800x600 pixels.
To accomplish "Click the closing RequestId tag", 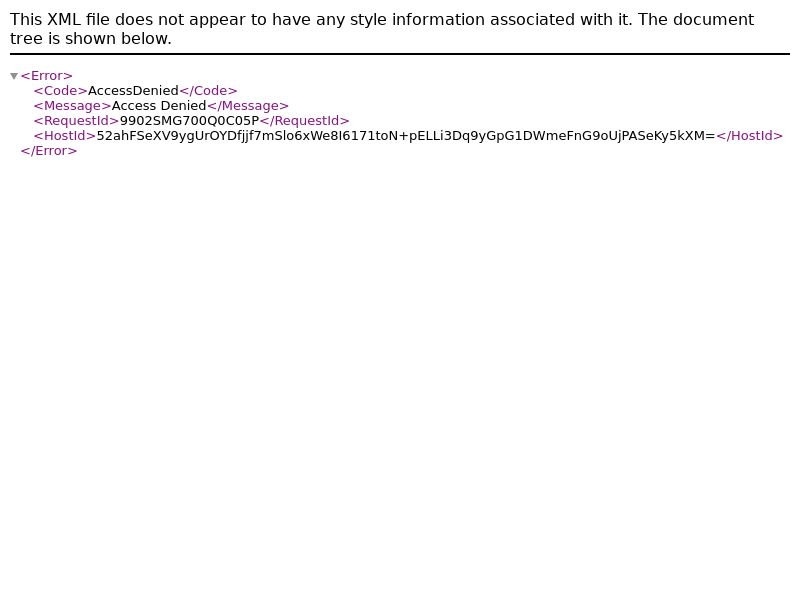I will (305, 121).
